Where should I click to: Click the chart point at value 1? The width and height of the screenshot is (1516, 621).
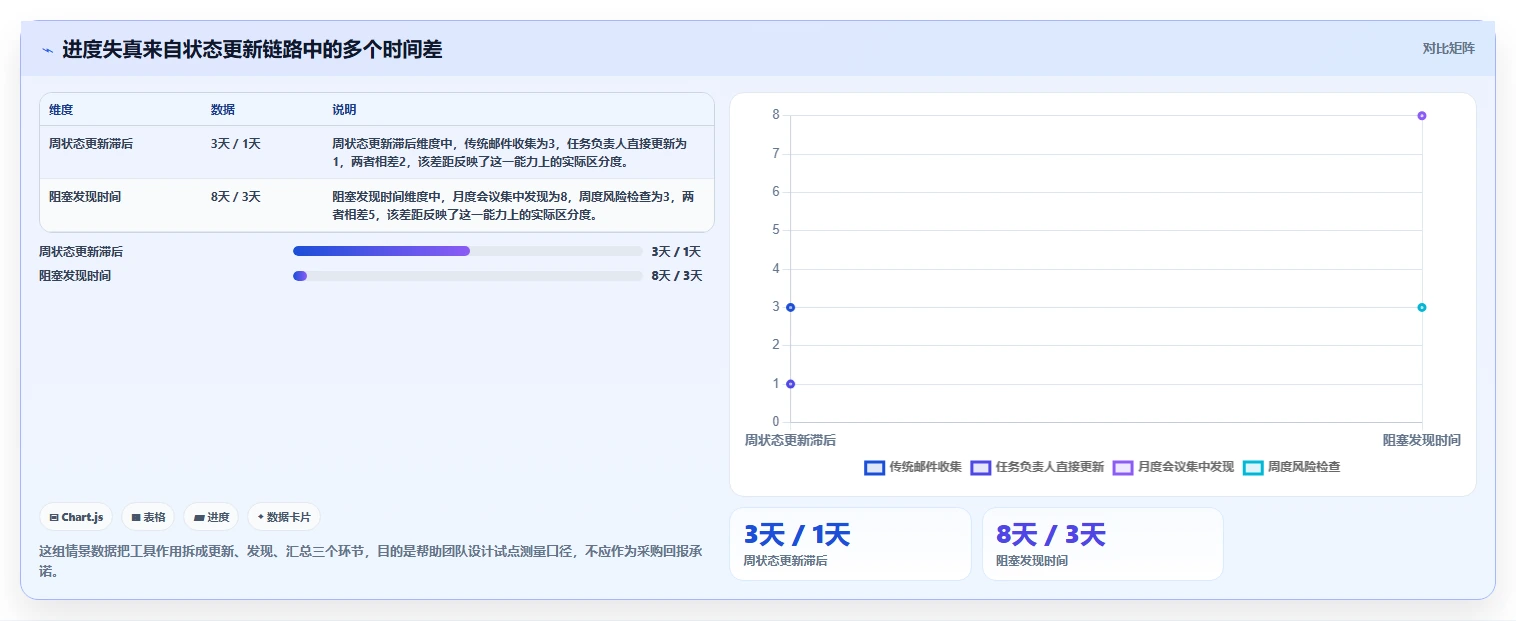click(791, 384)
